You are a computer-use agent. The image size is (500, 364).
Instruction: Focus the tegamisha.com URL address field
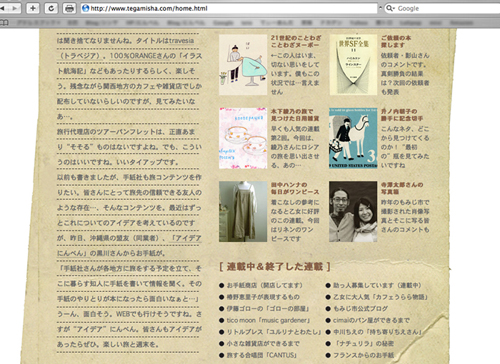click(229, 8)
